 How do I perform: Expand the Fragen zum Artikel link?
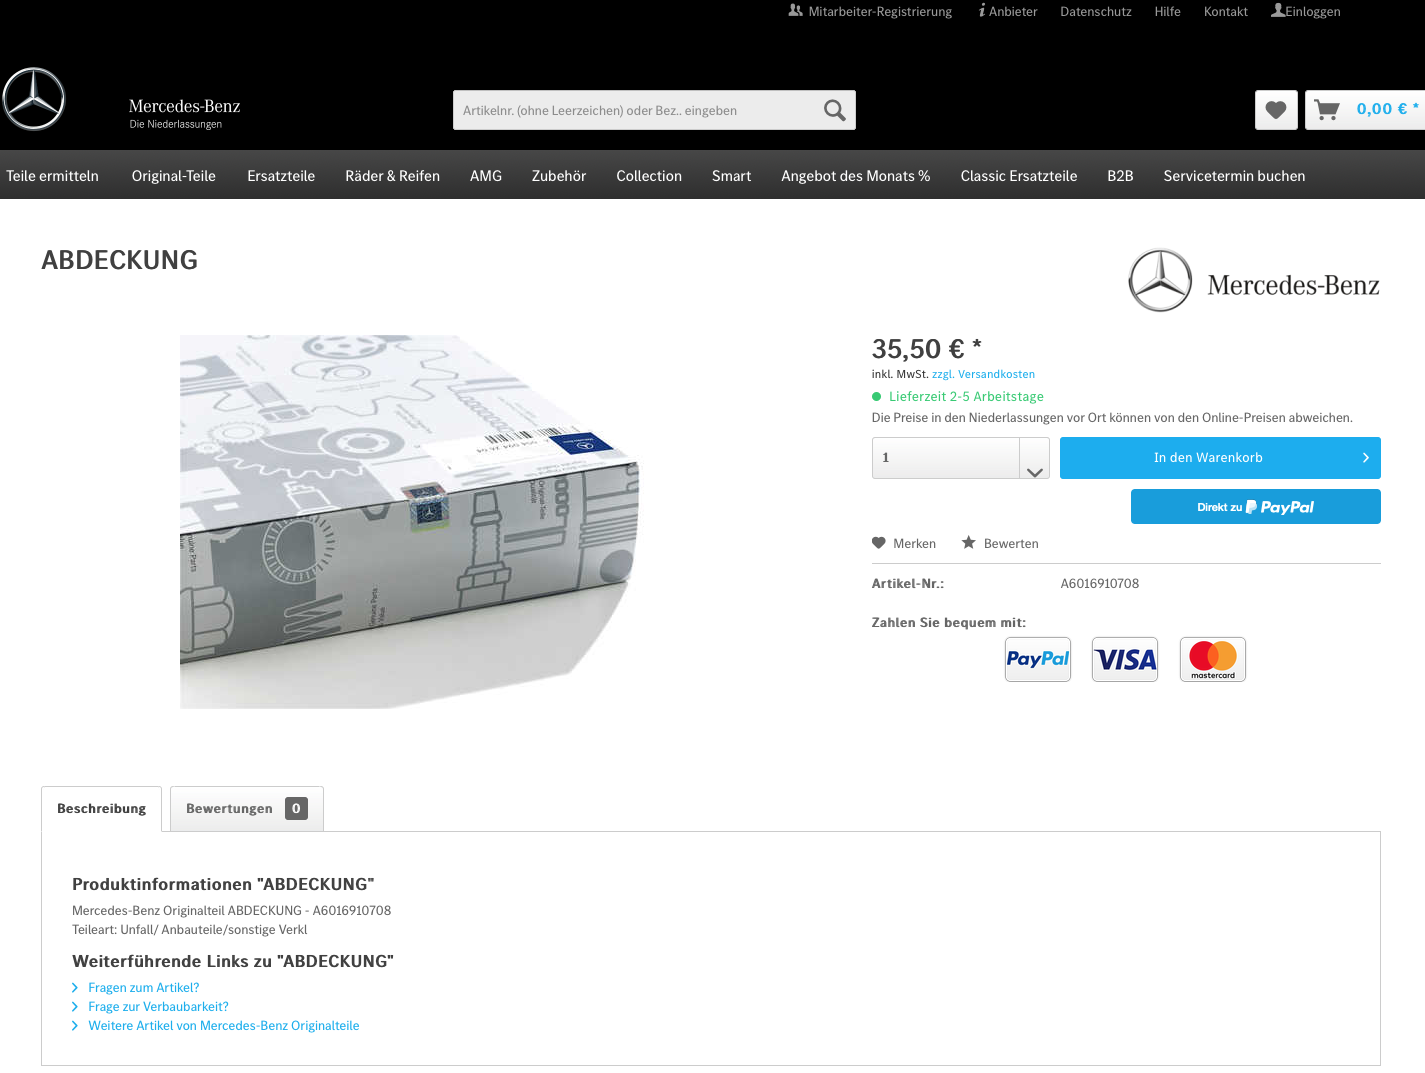click(143, 988)
